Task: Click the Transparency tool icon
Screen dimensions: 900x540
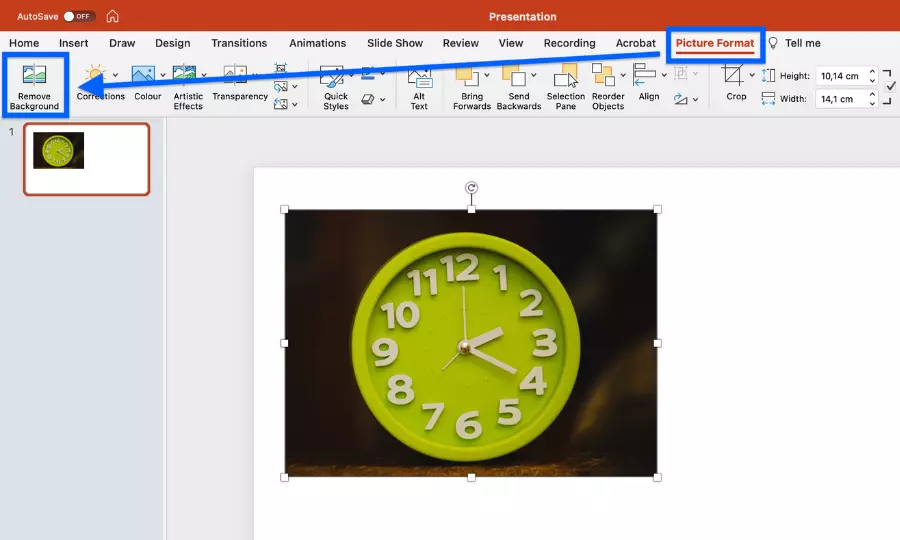Action: (x=235, y=75)
